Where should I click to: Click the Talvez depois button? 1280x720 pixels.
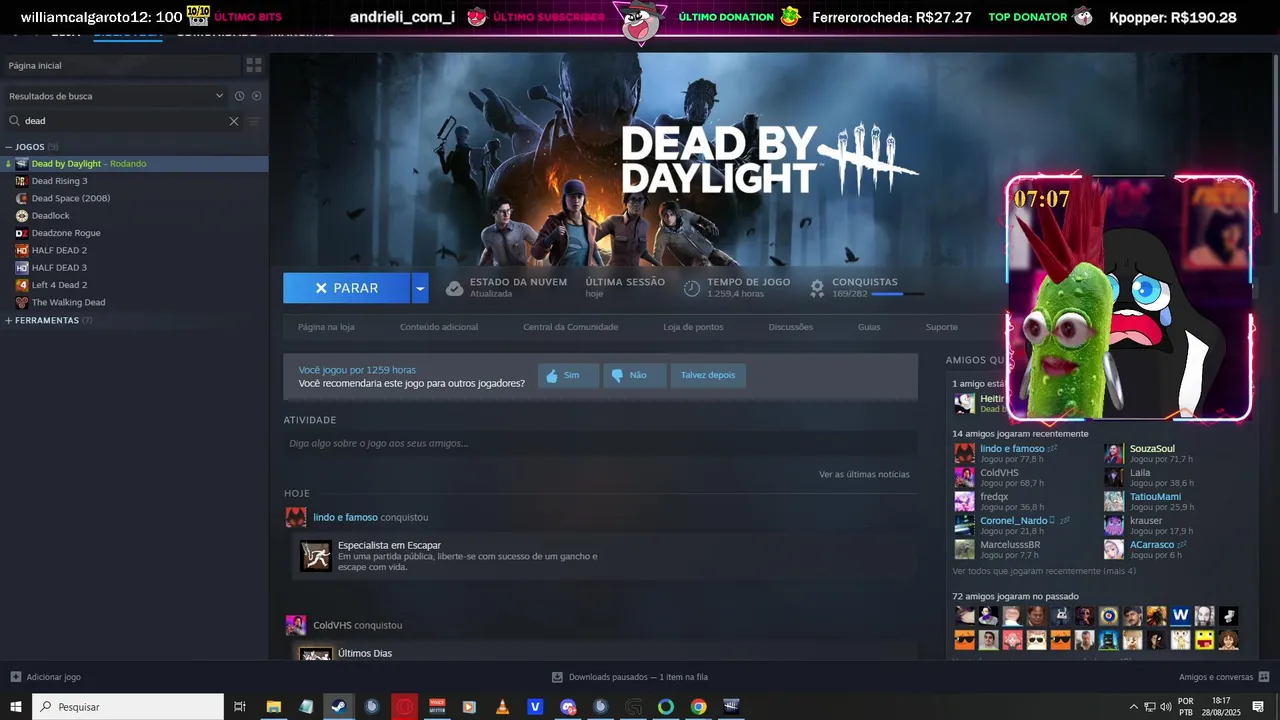point(708,375)
